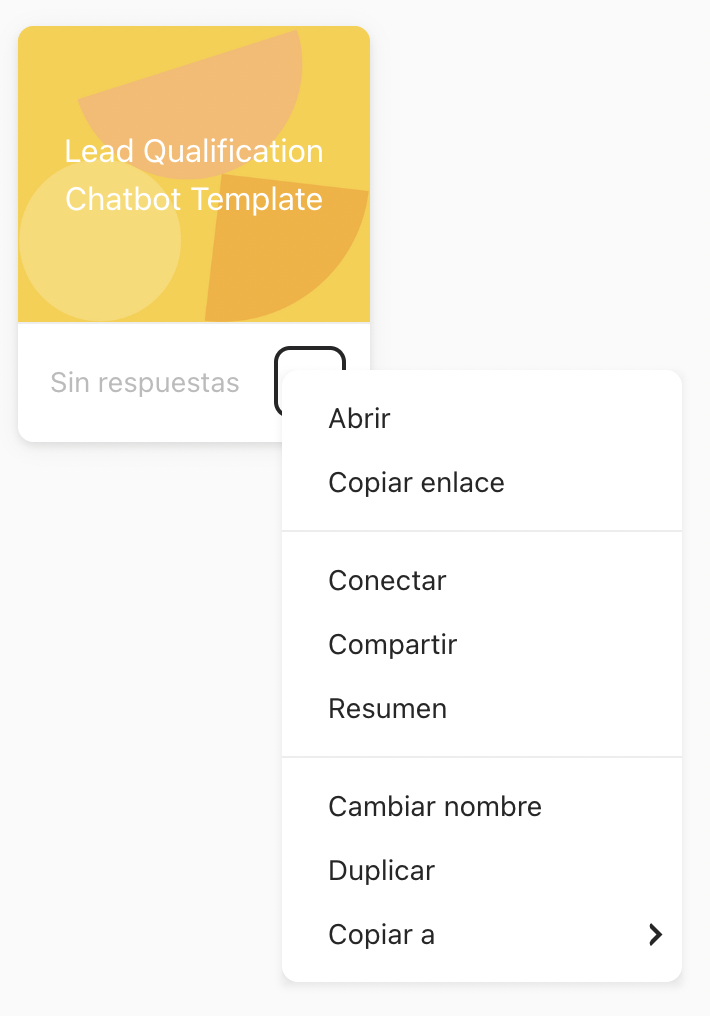Open the Lead Qualification Chatbot Template thumbnail
Viewport: 710px width, 1016px height.
[x=194, y=174]
